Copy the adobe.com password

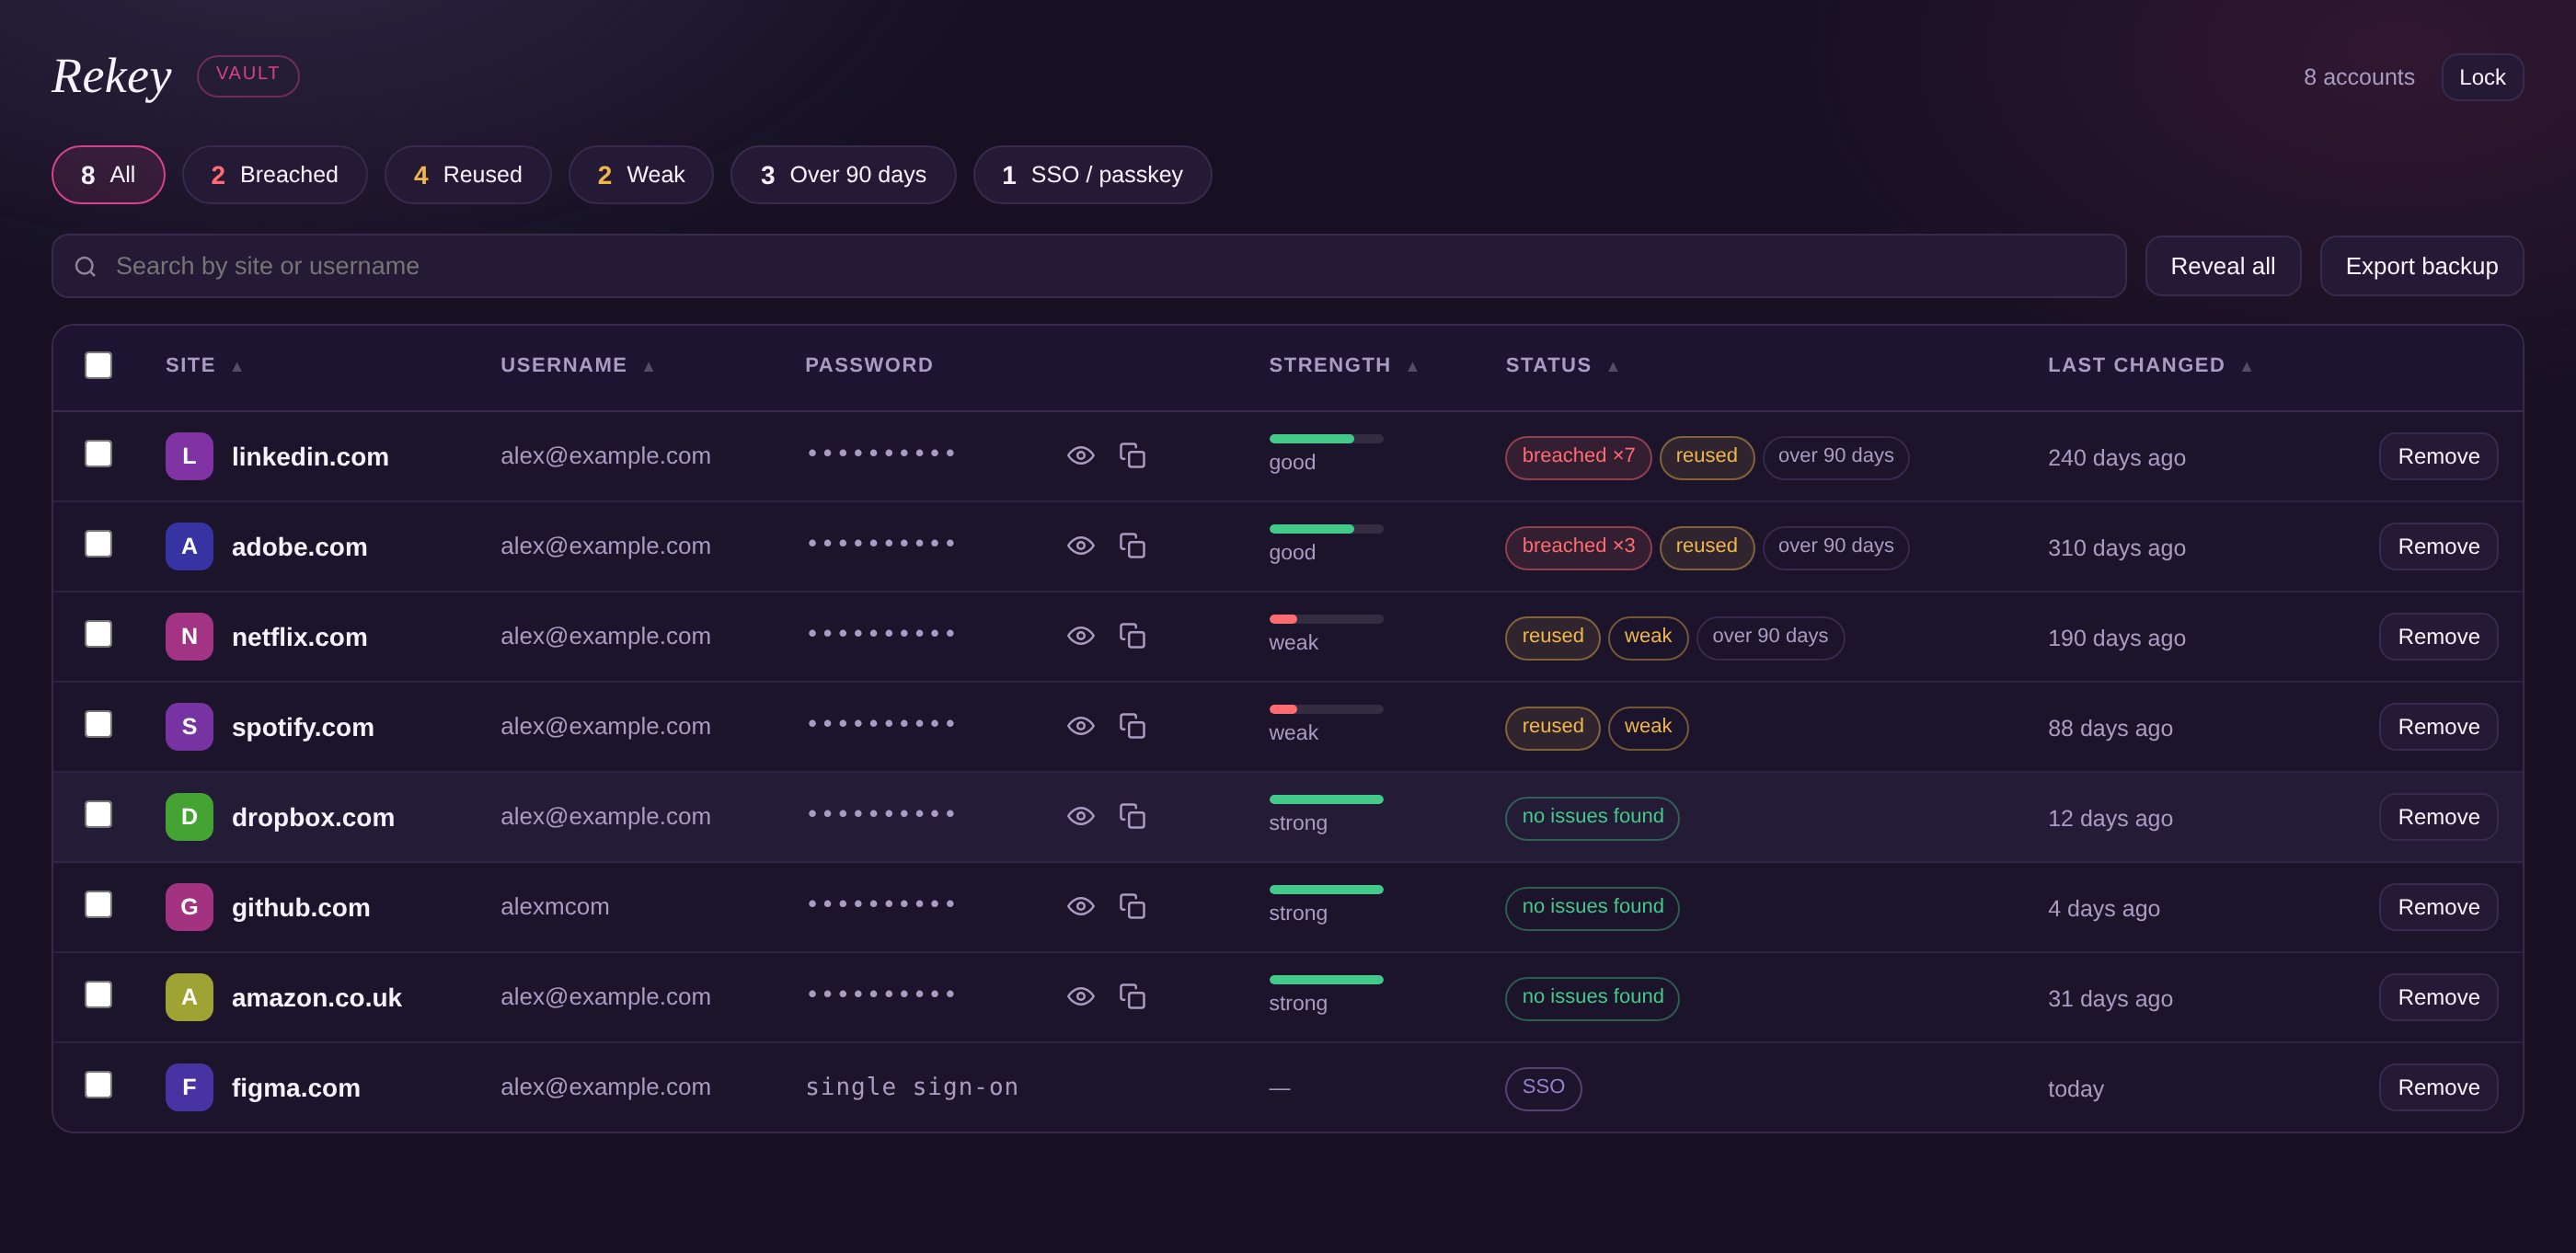click(x=1132, y=546)
